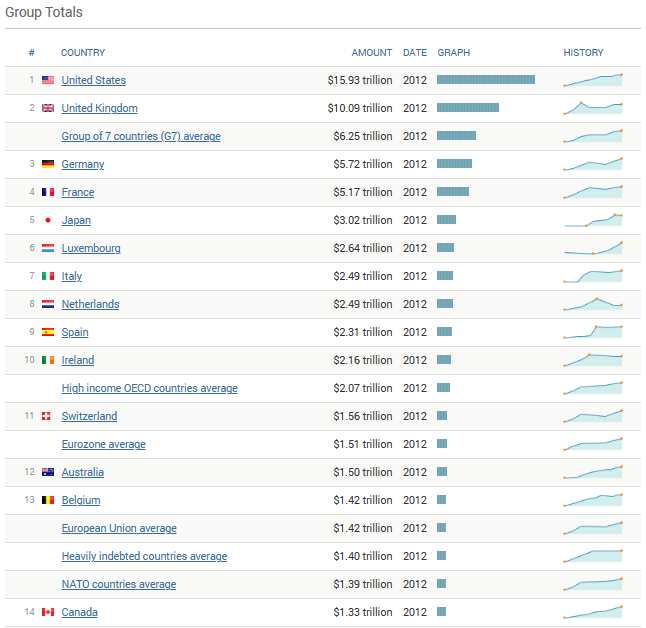The height and width of the screenshot is (628, 646).
Task: Open United States history sparkline chart
Action: [593, 80]
